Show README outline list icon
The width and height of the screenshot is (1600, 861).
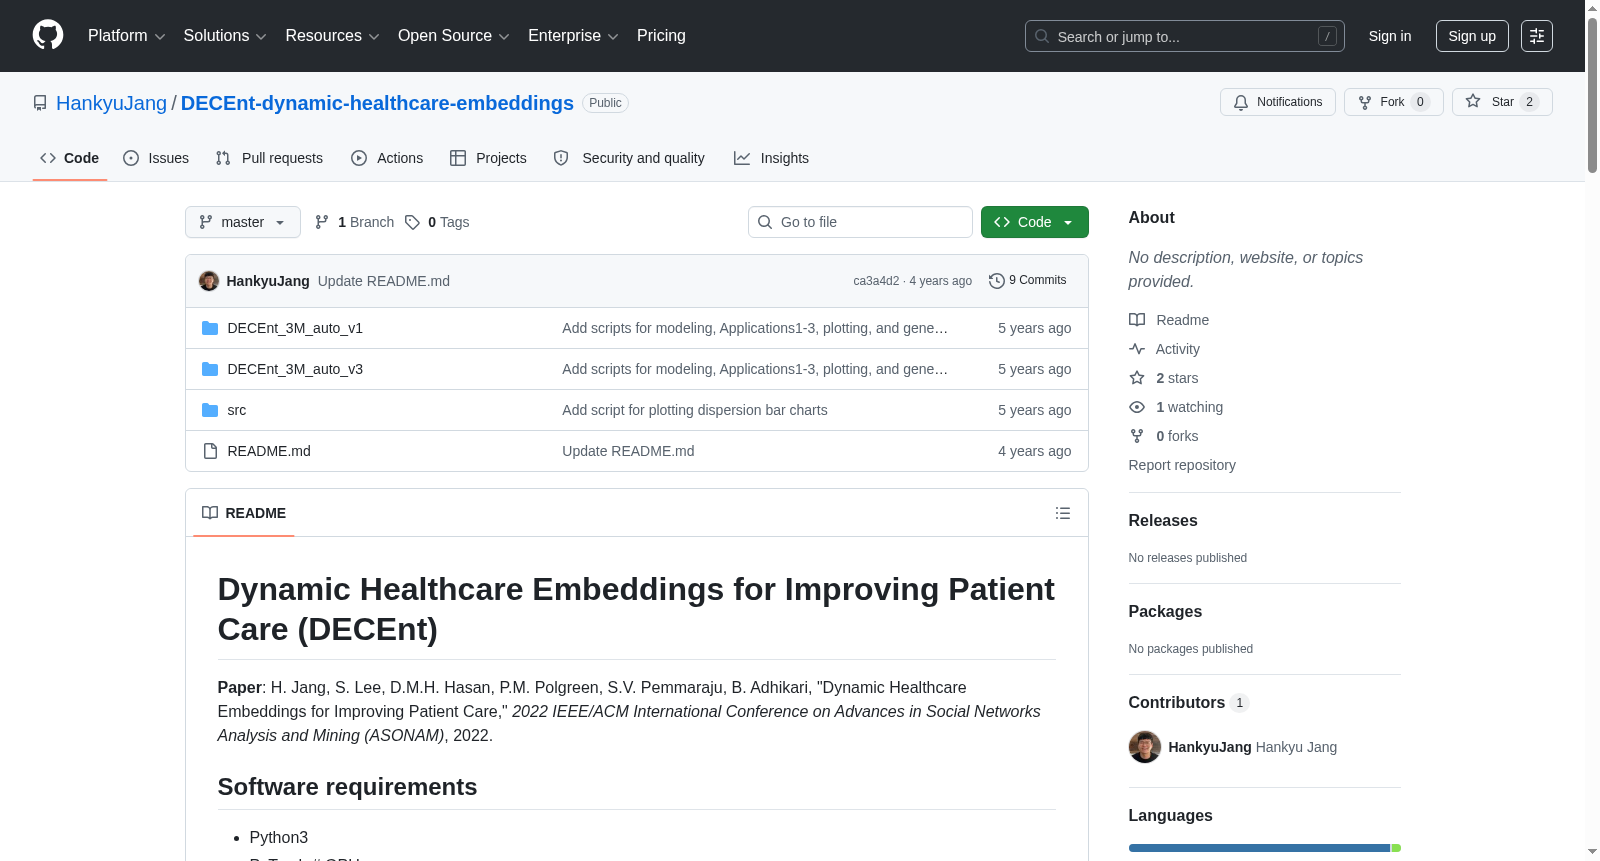(1063, 513)
